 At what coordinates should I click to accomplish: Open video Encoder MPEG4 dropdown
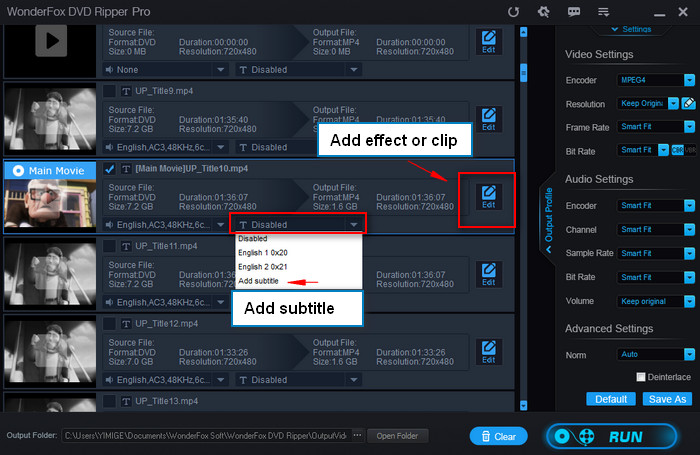pos(656,80)
